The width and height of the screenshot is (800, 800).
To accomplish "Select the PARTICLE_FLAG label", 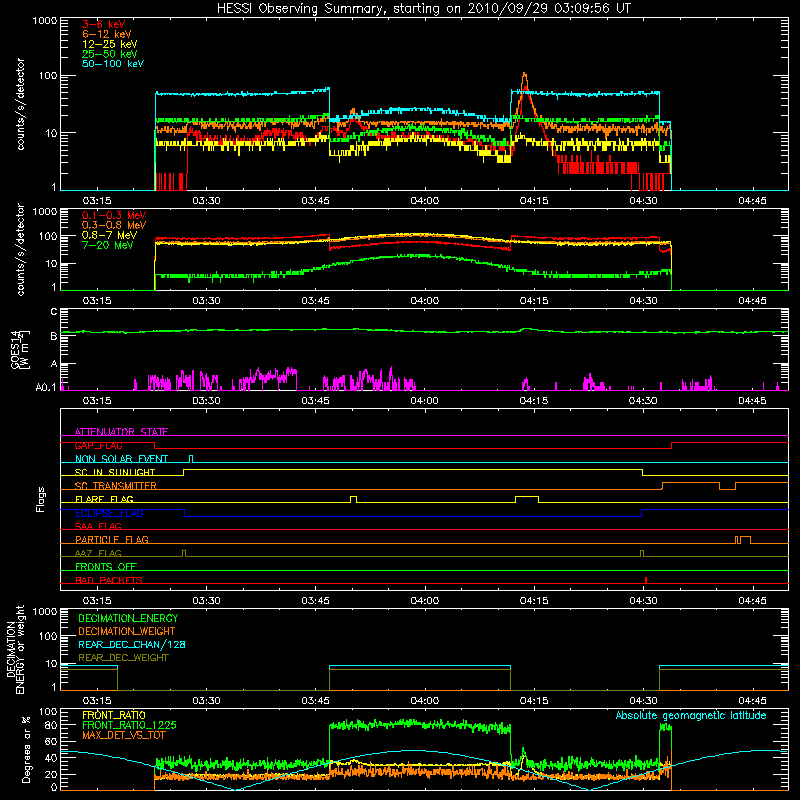I will pyautogui.click(x=112, y=539).
